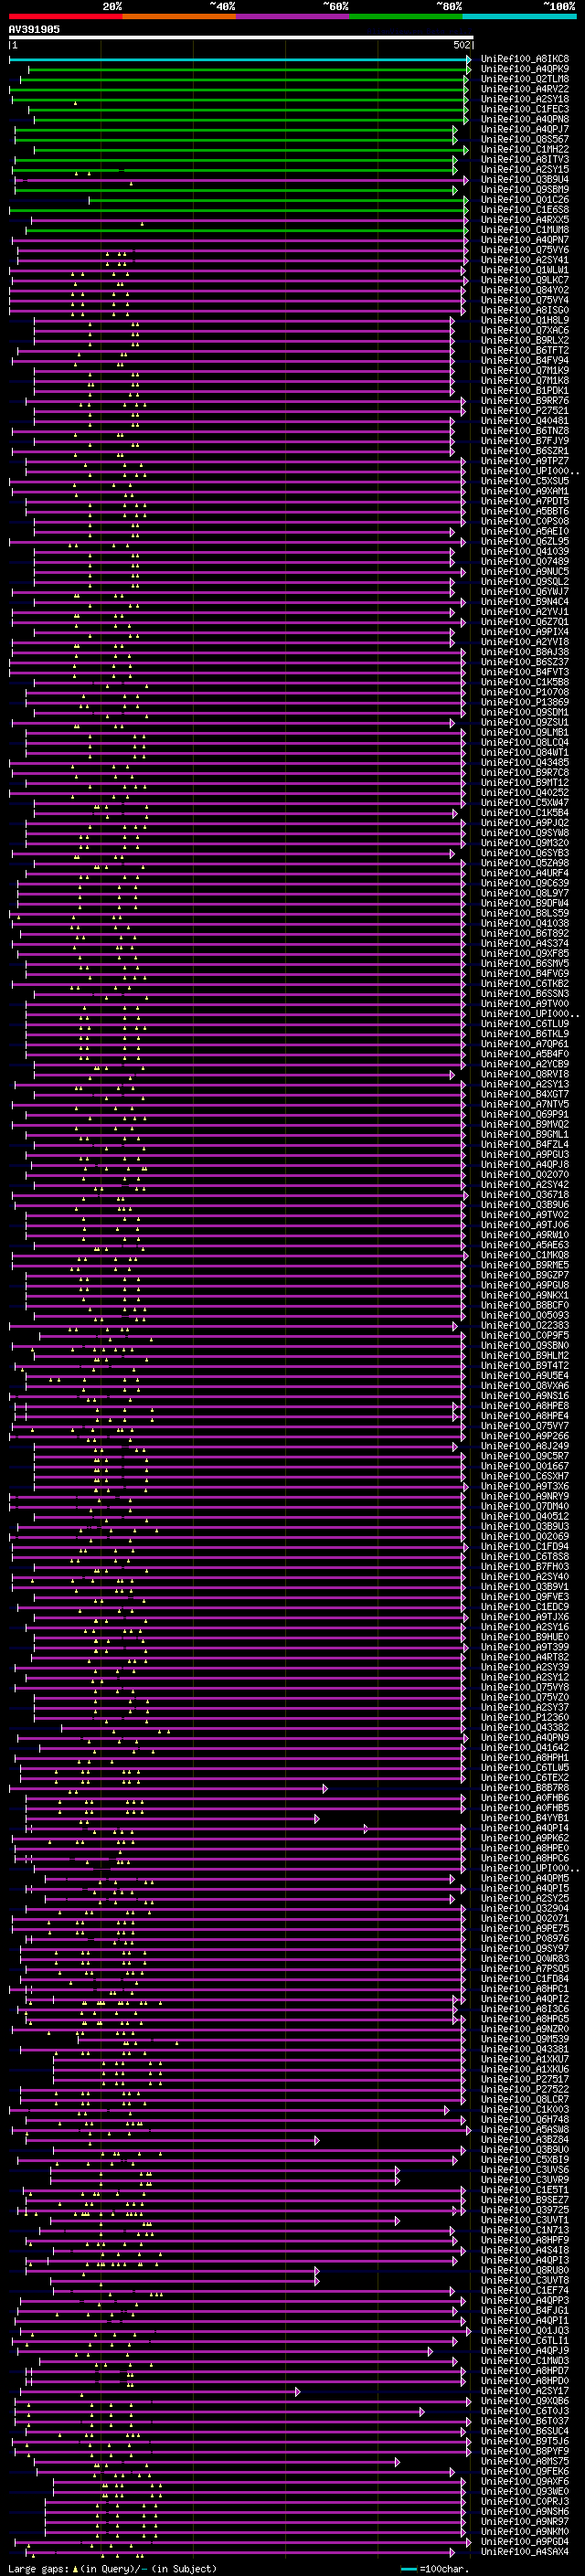This screenshot has width=585, height=2576.
Task: Open the UniRef100_A4QPN8 entry
Action: pyautogui.click(x=525, y=119)
